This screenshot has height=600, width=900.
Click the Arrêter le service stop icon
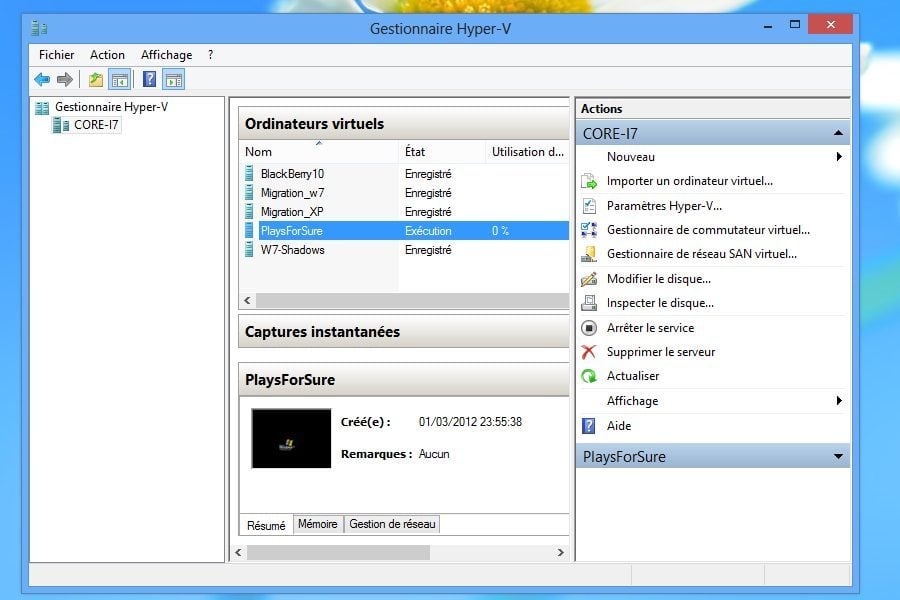(589, 328)
